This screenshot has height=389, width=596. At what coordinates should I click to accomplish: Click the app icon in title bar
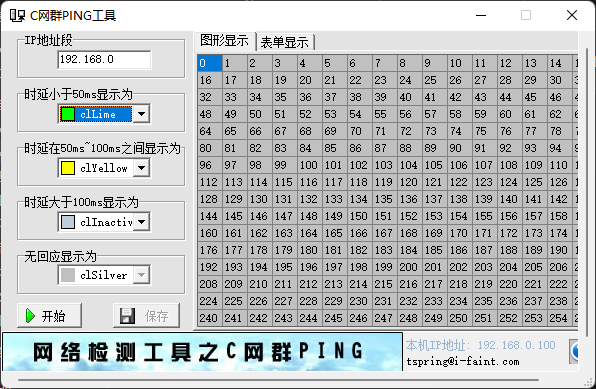click(x=17, y=15)
